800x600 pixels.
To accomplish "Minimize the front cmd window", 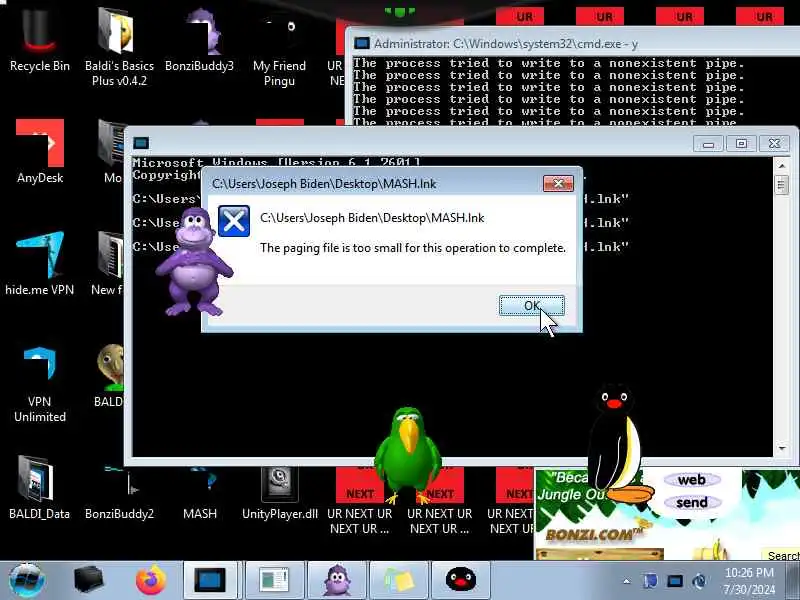I will coord(708,144).
